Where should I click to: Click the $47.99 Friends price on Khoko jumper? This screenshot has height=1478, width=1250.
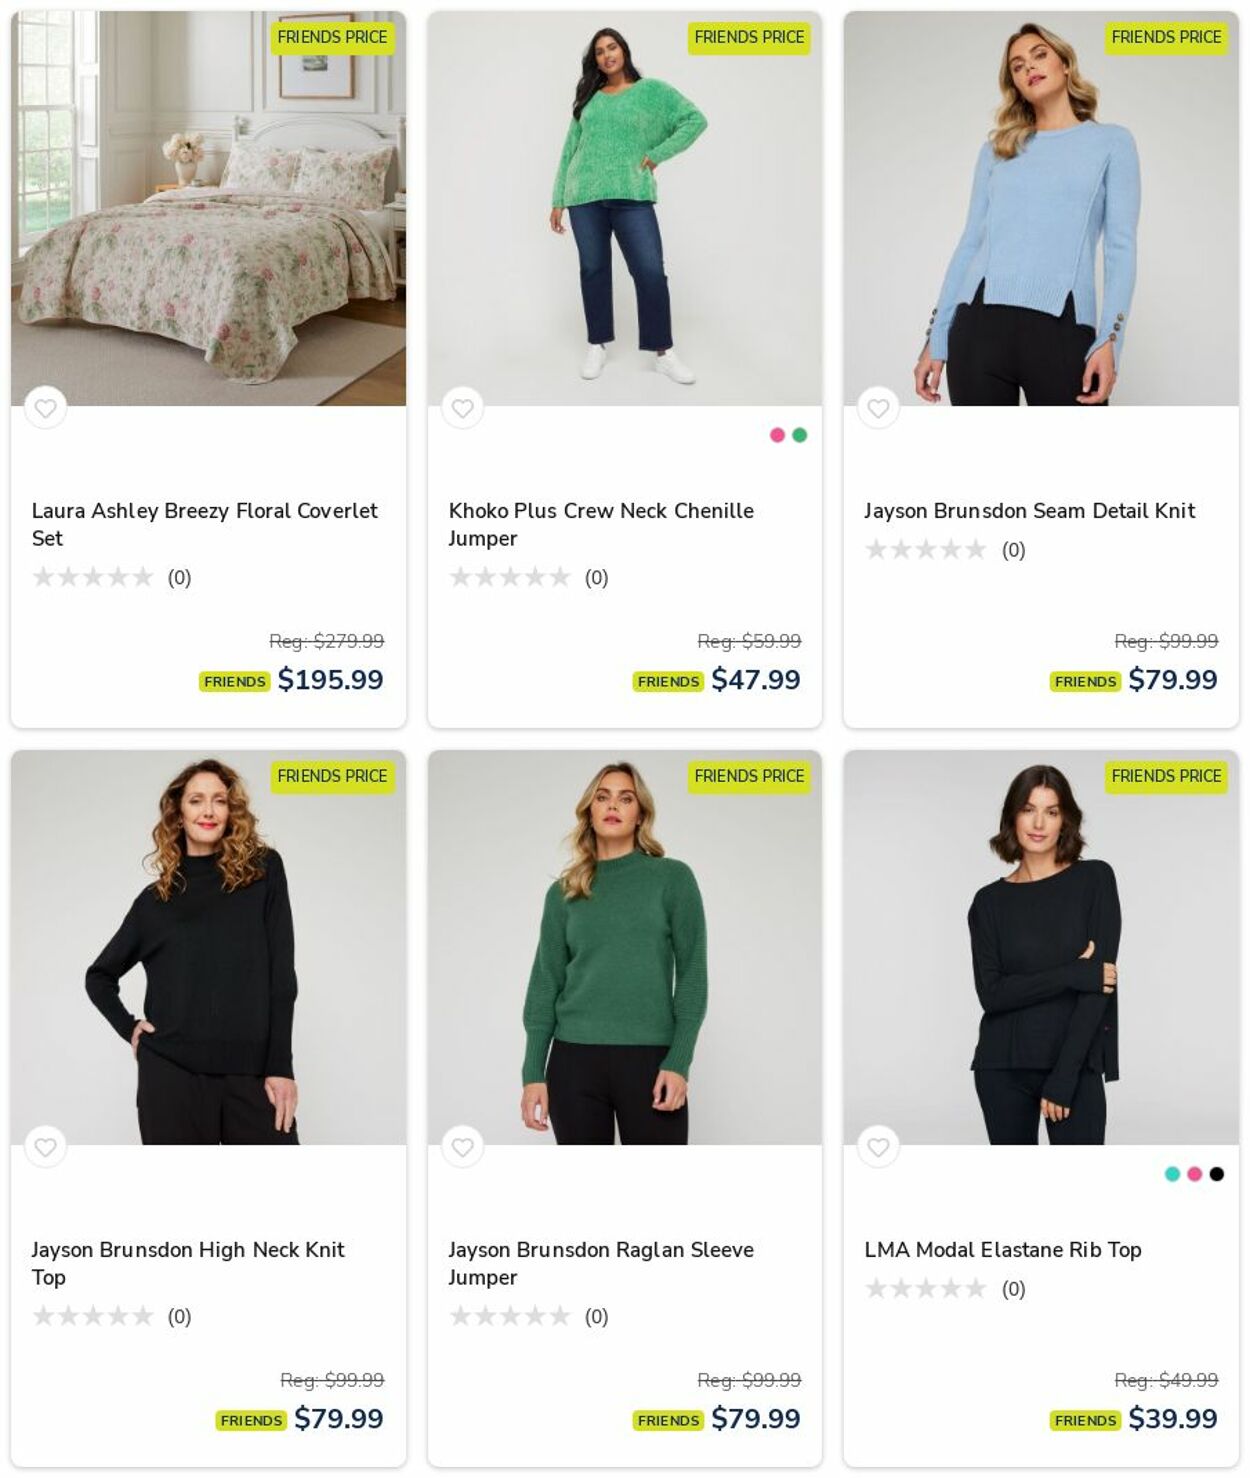click(755, 680)
